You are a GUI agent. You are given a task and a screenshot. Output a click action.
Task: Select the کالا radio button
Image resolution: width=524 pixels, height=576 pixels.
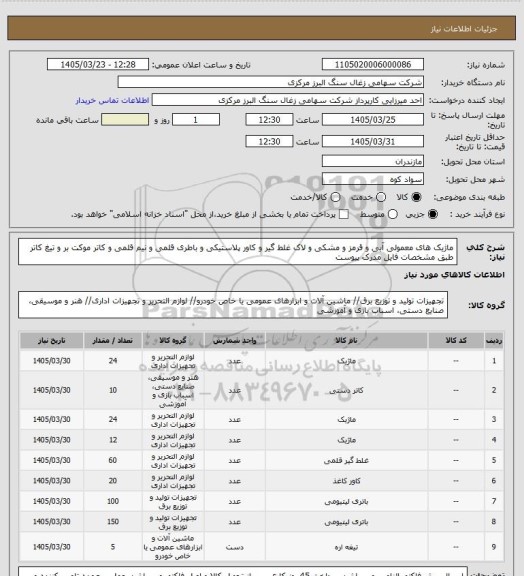pyautogui.click(x=416, y=197)
